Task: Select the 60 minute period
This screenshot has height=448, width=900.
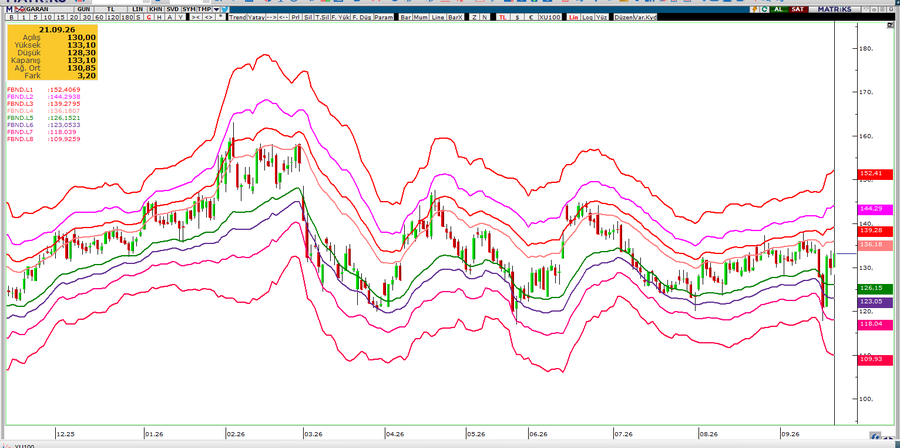Action: coord(99,17)
